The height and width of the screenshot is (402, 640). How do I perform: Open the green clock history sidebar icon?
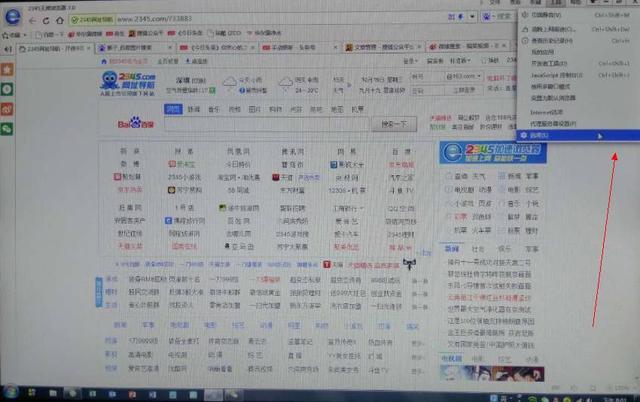point(7,89)
